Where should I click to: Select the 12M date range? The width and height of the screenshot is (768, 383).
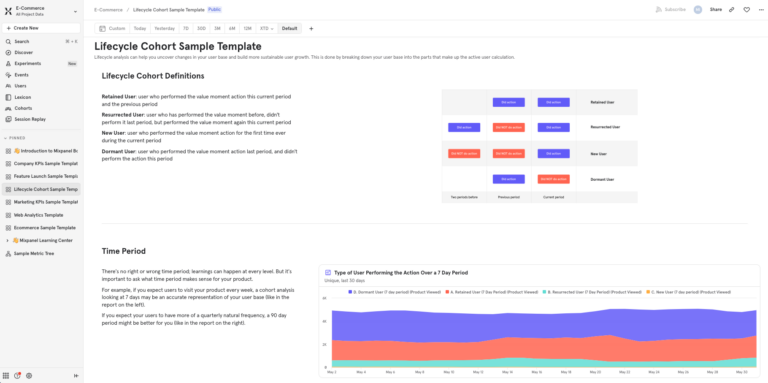tap(248, 28)
